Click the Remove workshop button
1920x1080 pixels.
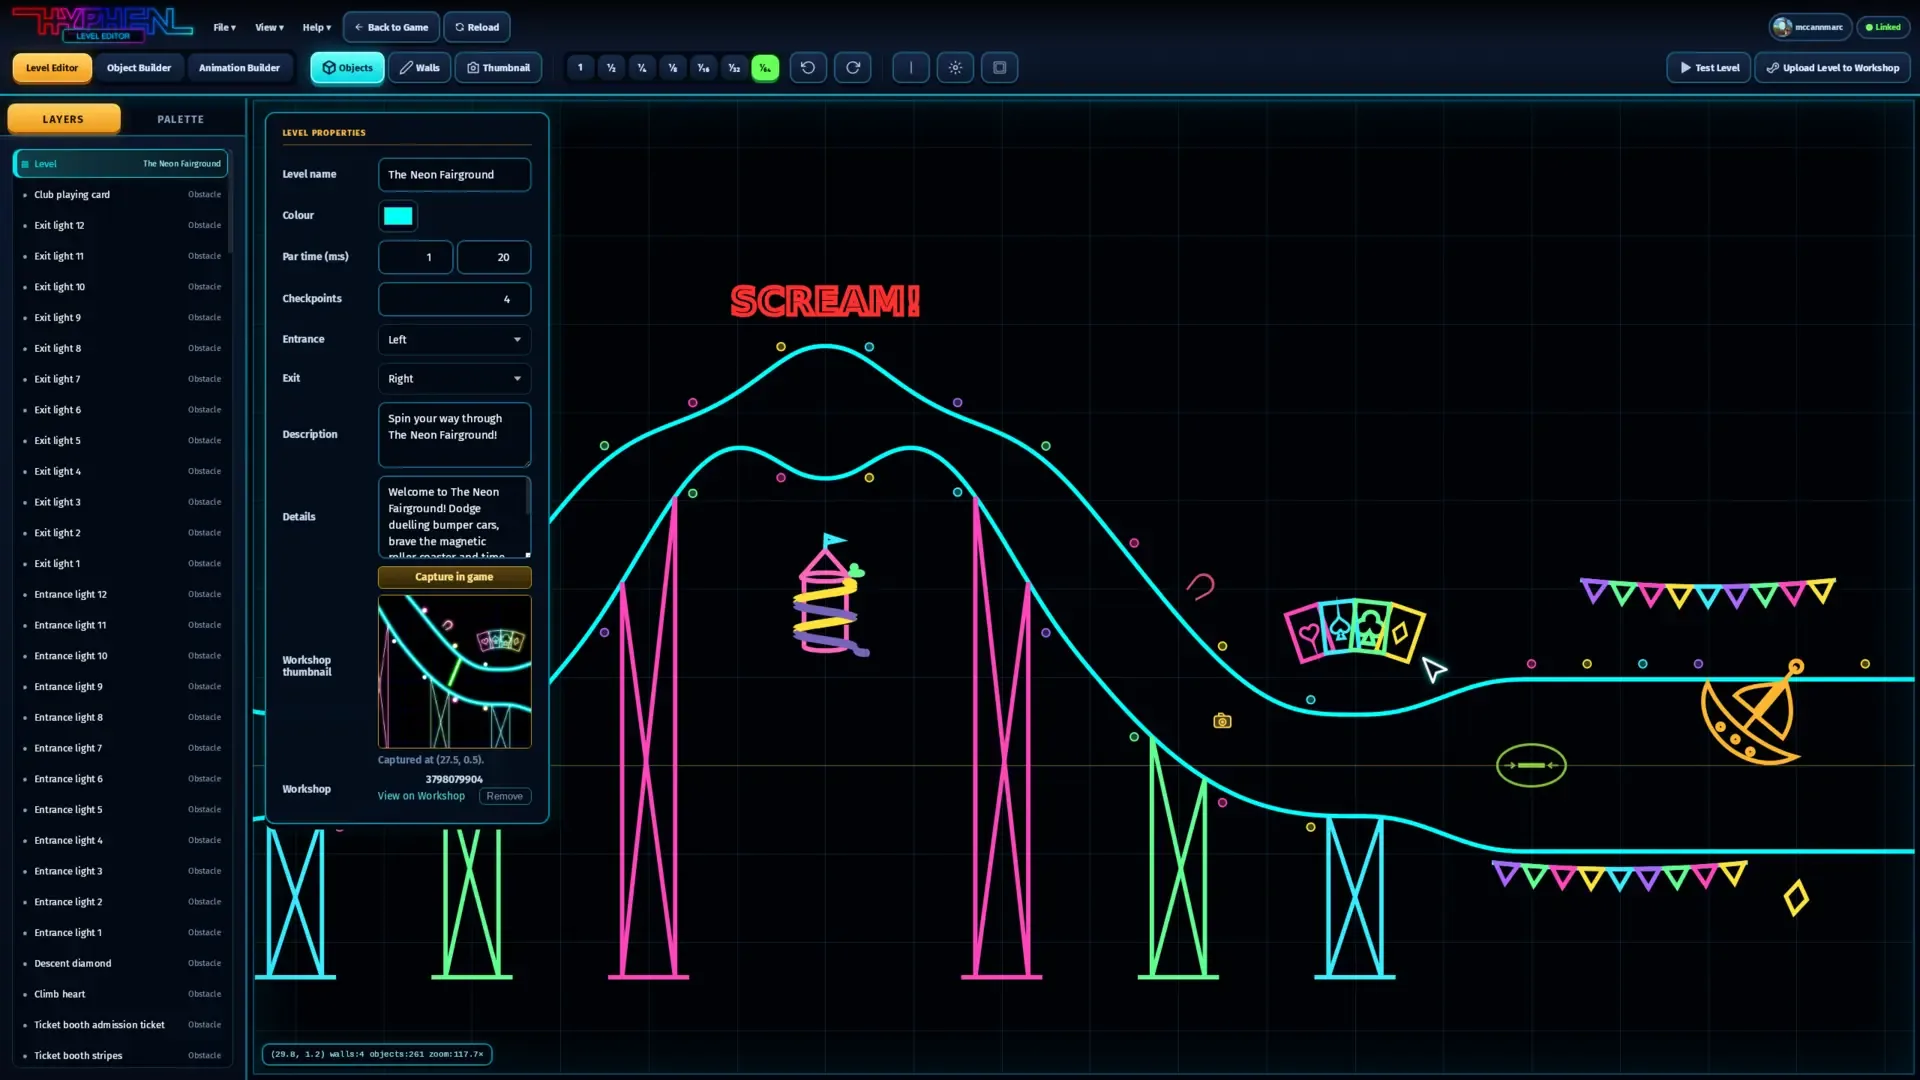(505, 796)
